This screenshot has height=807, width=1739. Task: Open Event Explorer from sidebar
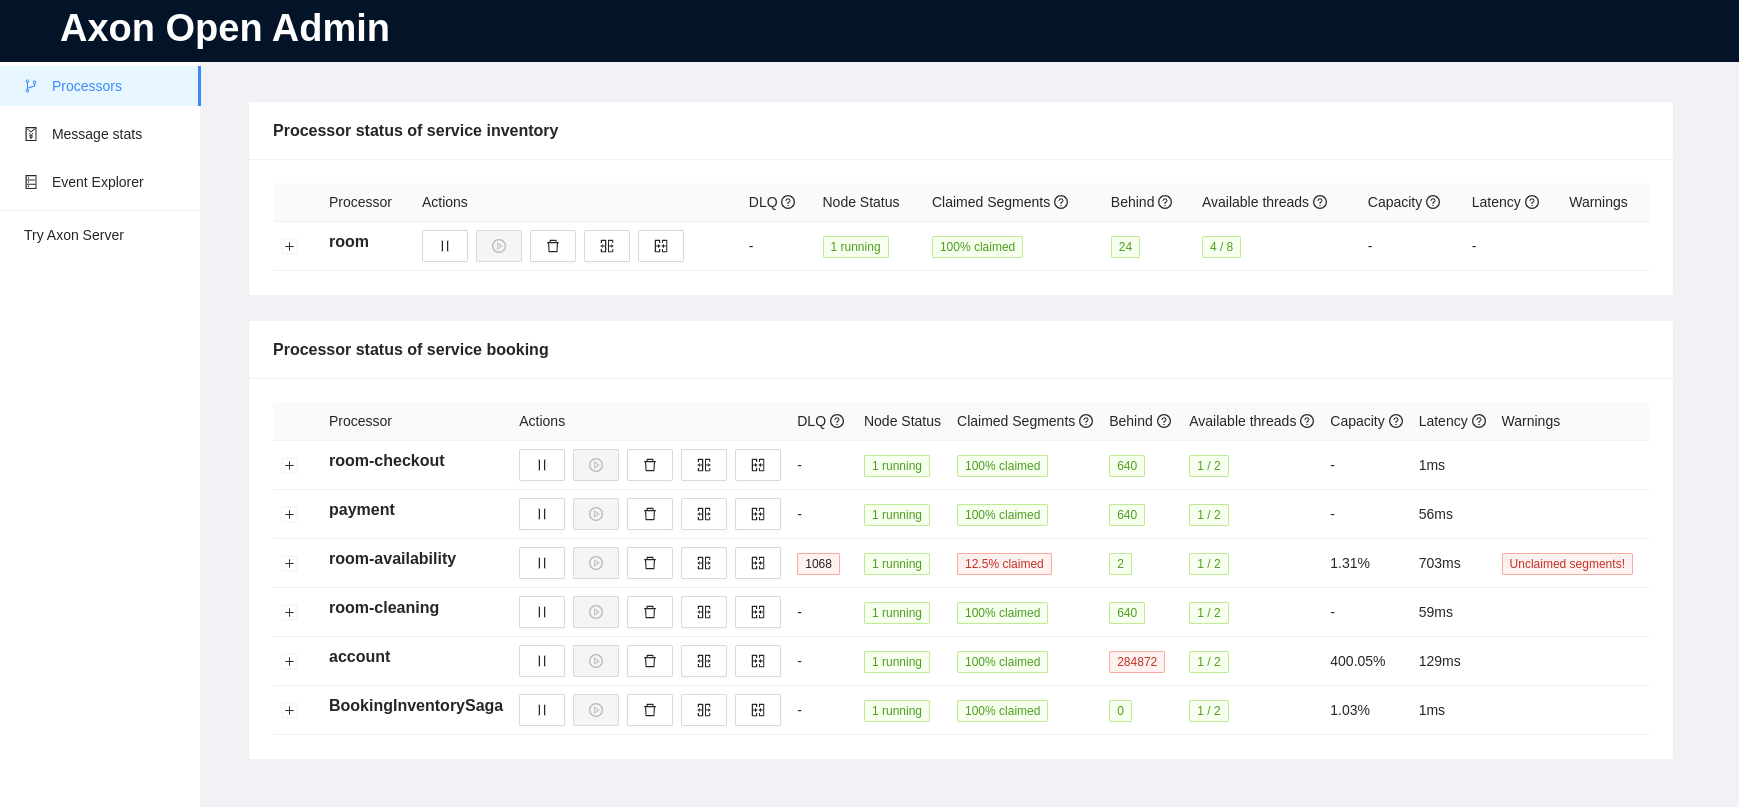coord(100,182)
